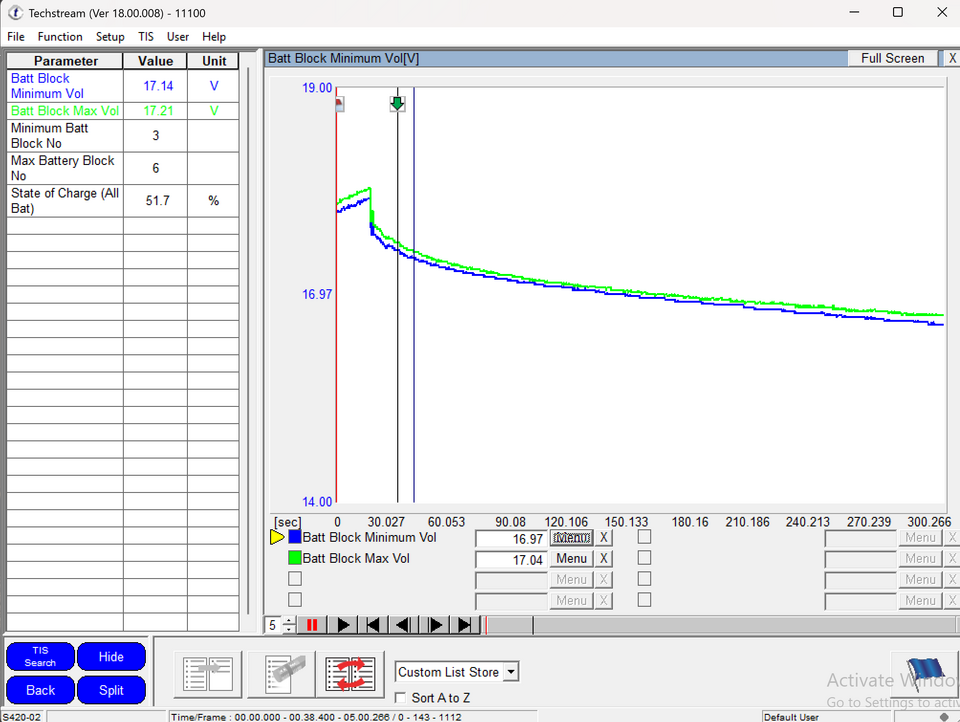Click the playback speed field showing 5
The width and height of the screenshot is (960, 722).
(274, 625)
